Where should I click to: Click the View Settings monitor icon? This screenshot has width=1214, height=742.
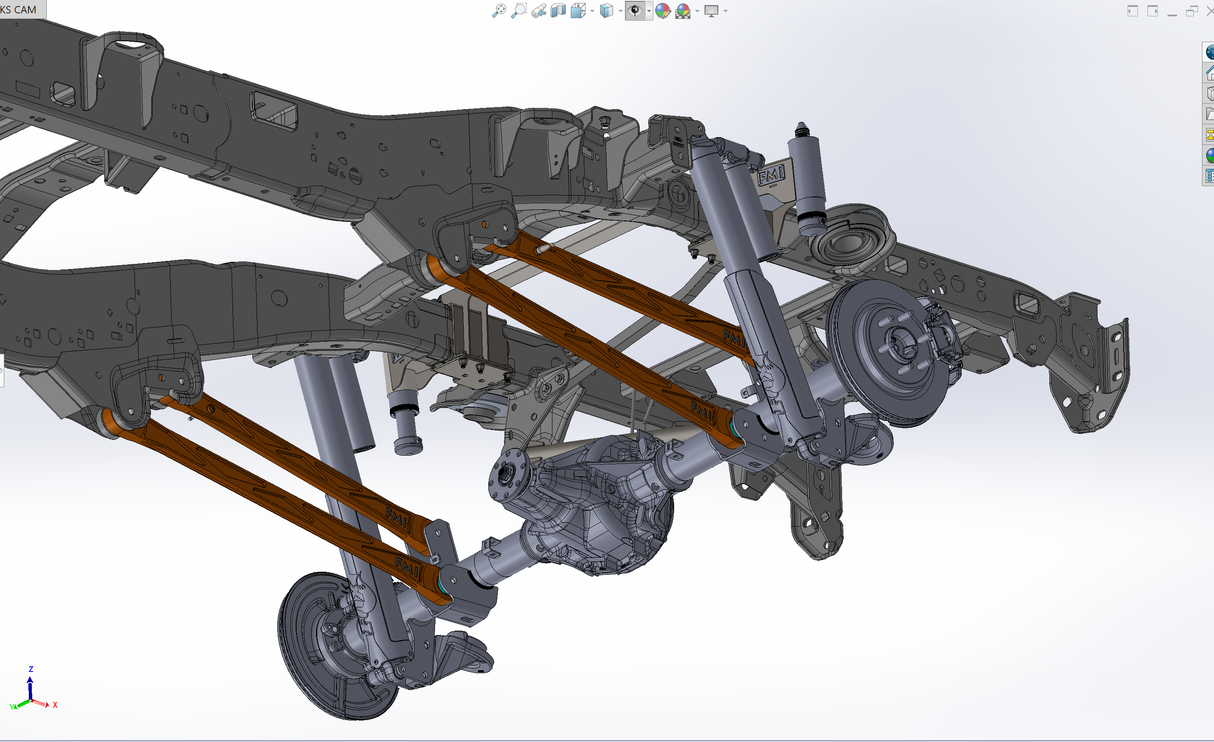[712, 10]
